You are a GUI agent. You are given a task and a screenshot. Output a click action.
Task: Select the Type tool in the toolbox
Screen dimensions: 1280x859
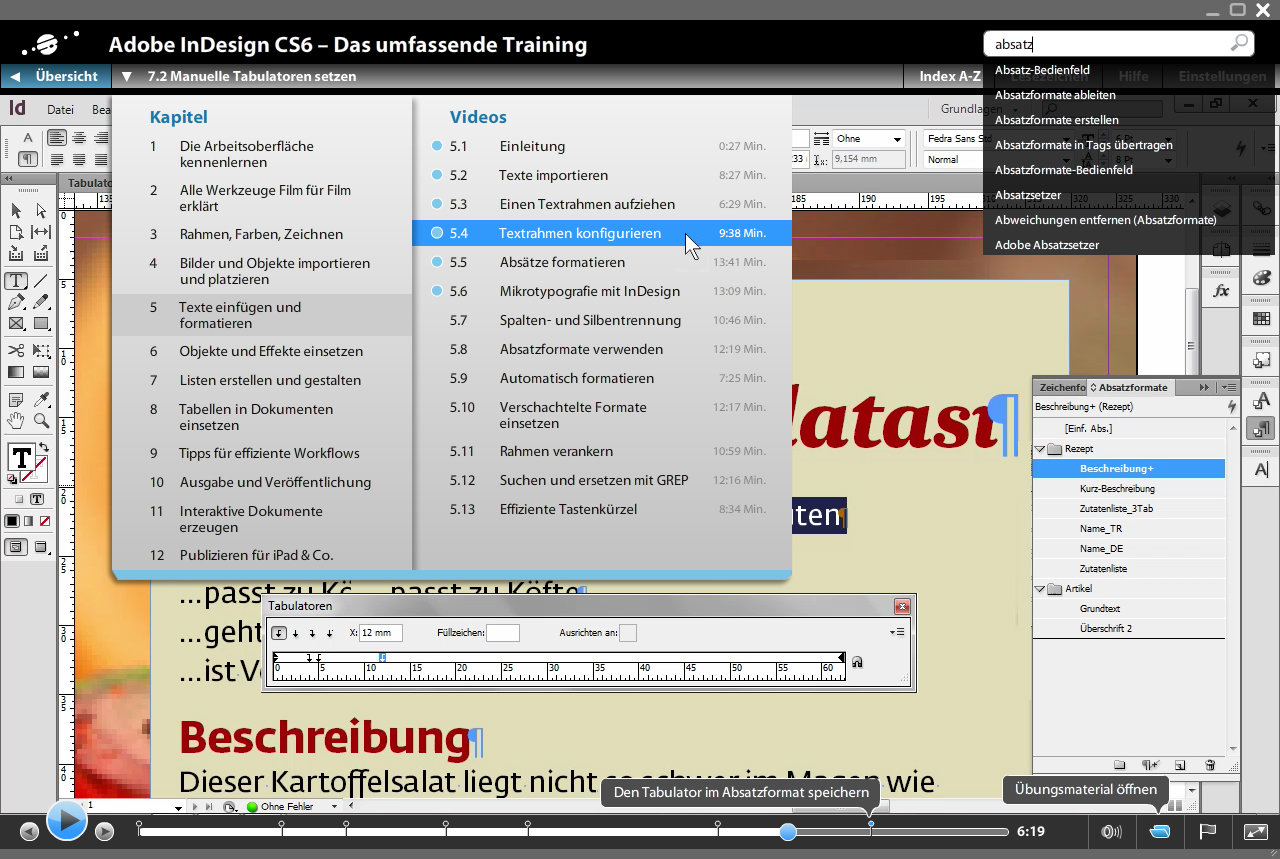(17, 281)
